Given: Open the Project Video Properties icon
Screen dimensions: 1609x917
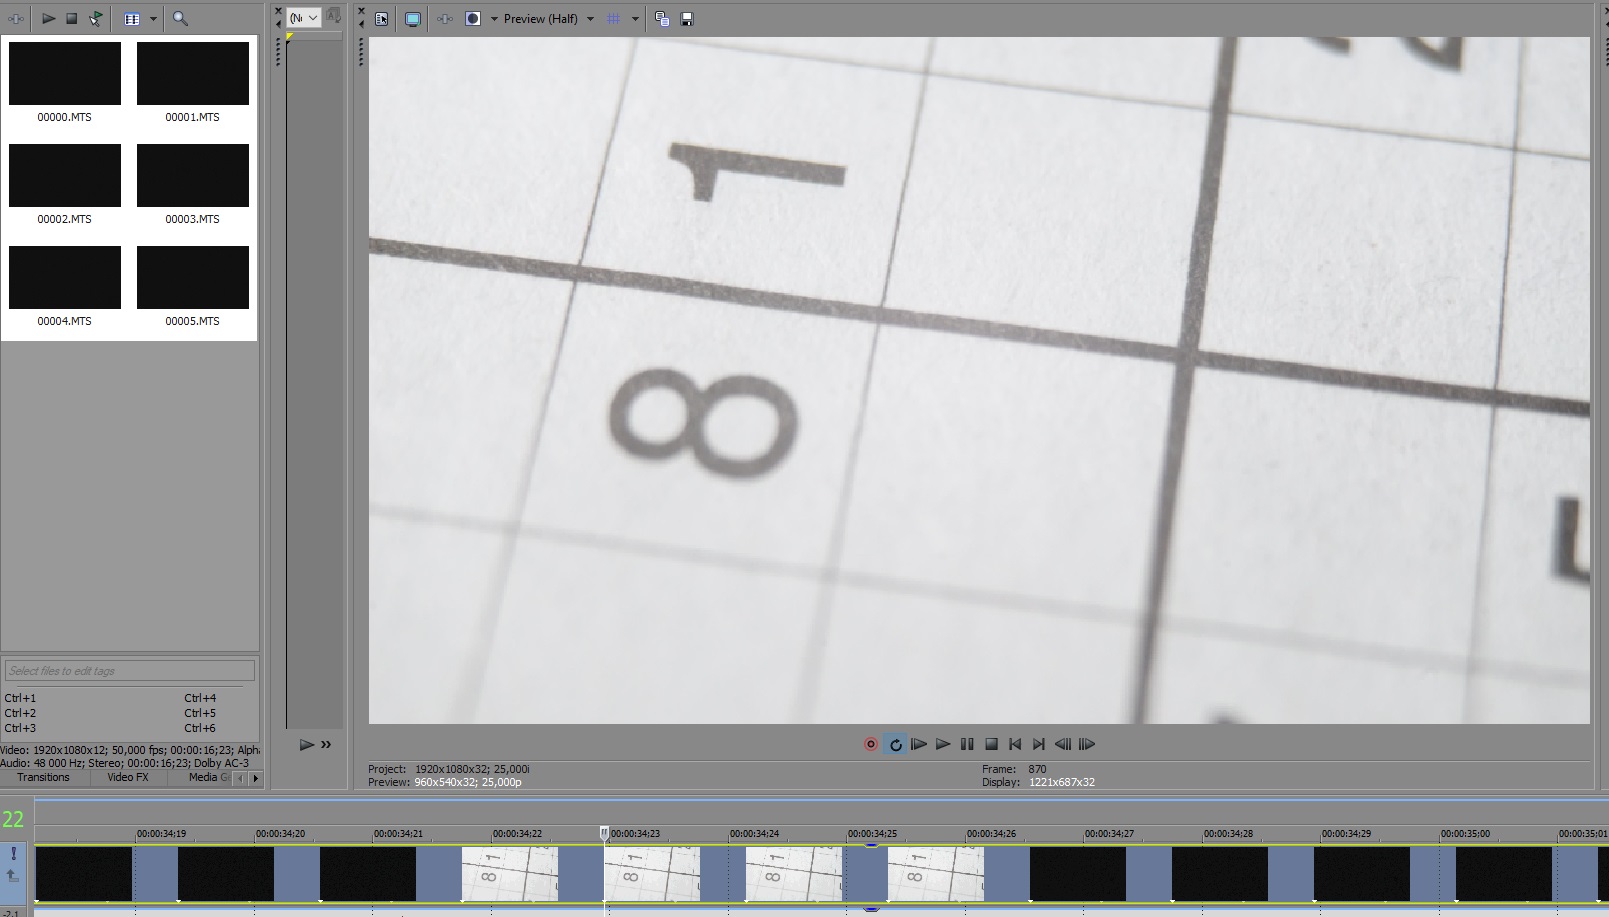Looking at the screenshot, I should tap(382, 19).
